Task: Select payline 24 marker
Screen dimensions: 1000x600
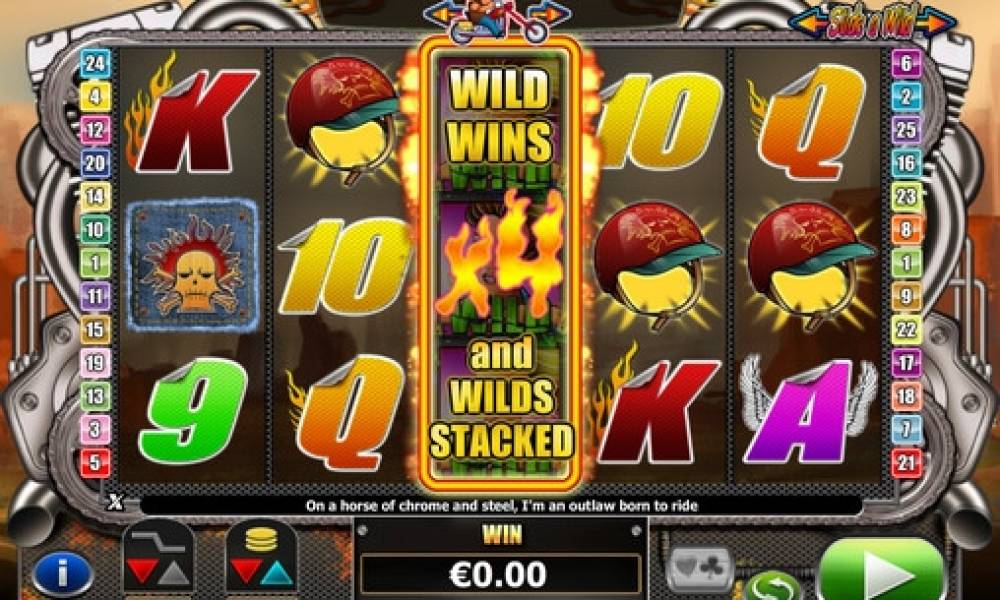Action: click(95, 63)
